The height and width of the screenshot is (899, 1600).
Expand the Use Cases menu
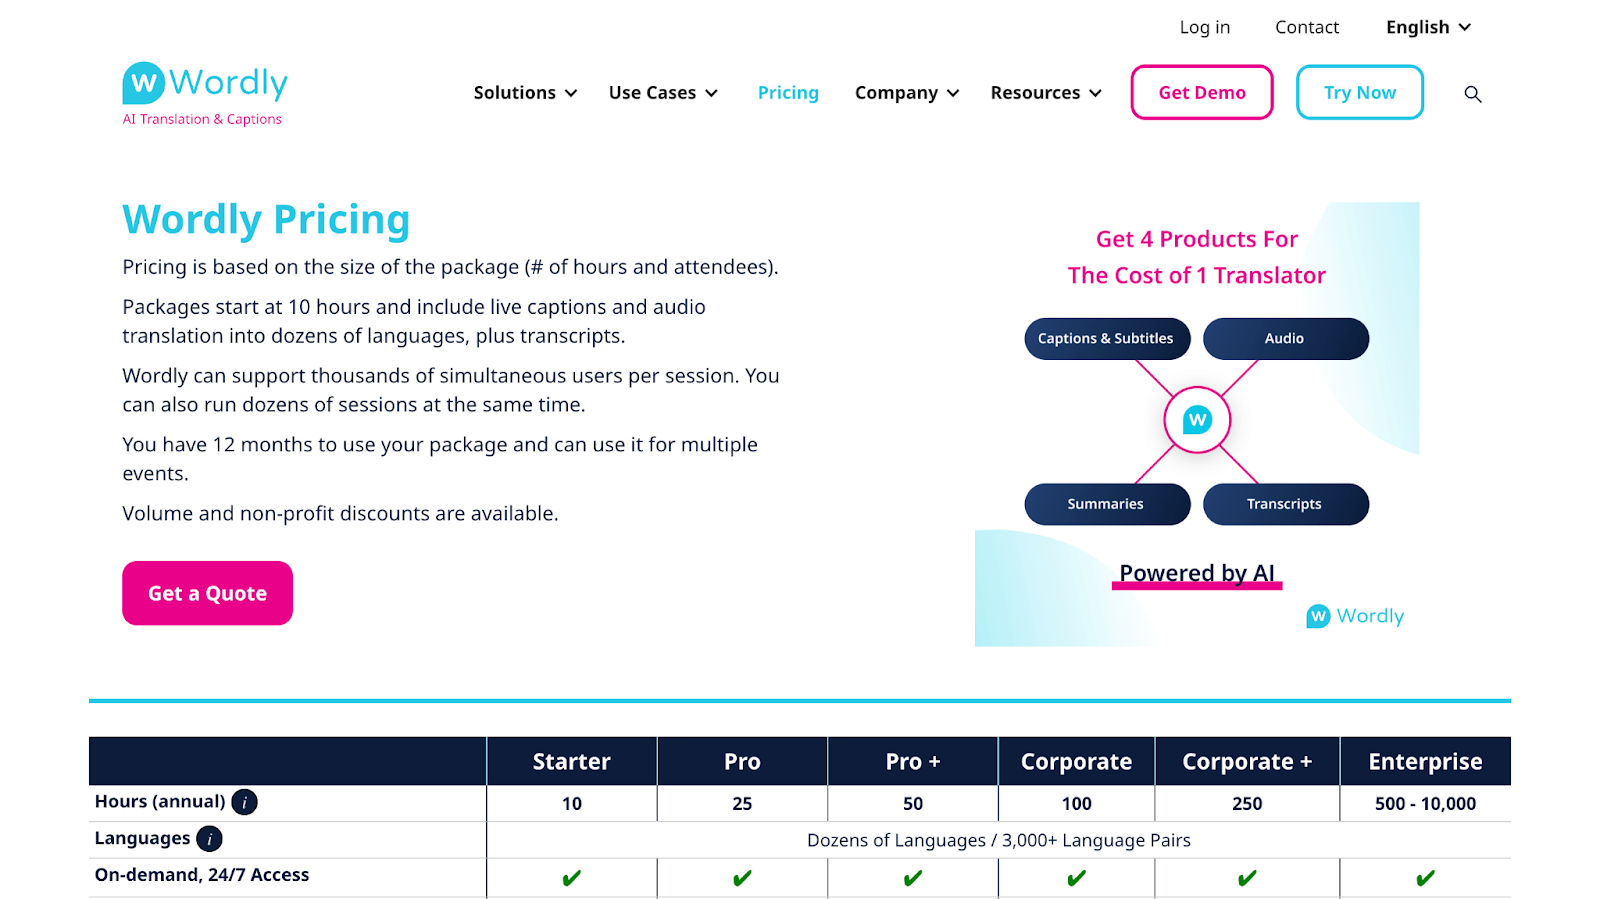tap(663, 93)
